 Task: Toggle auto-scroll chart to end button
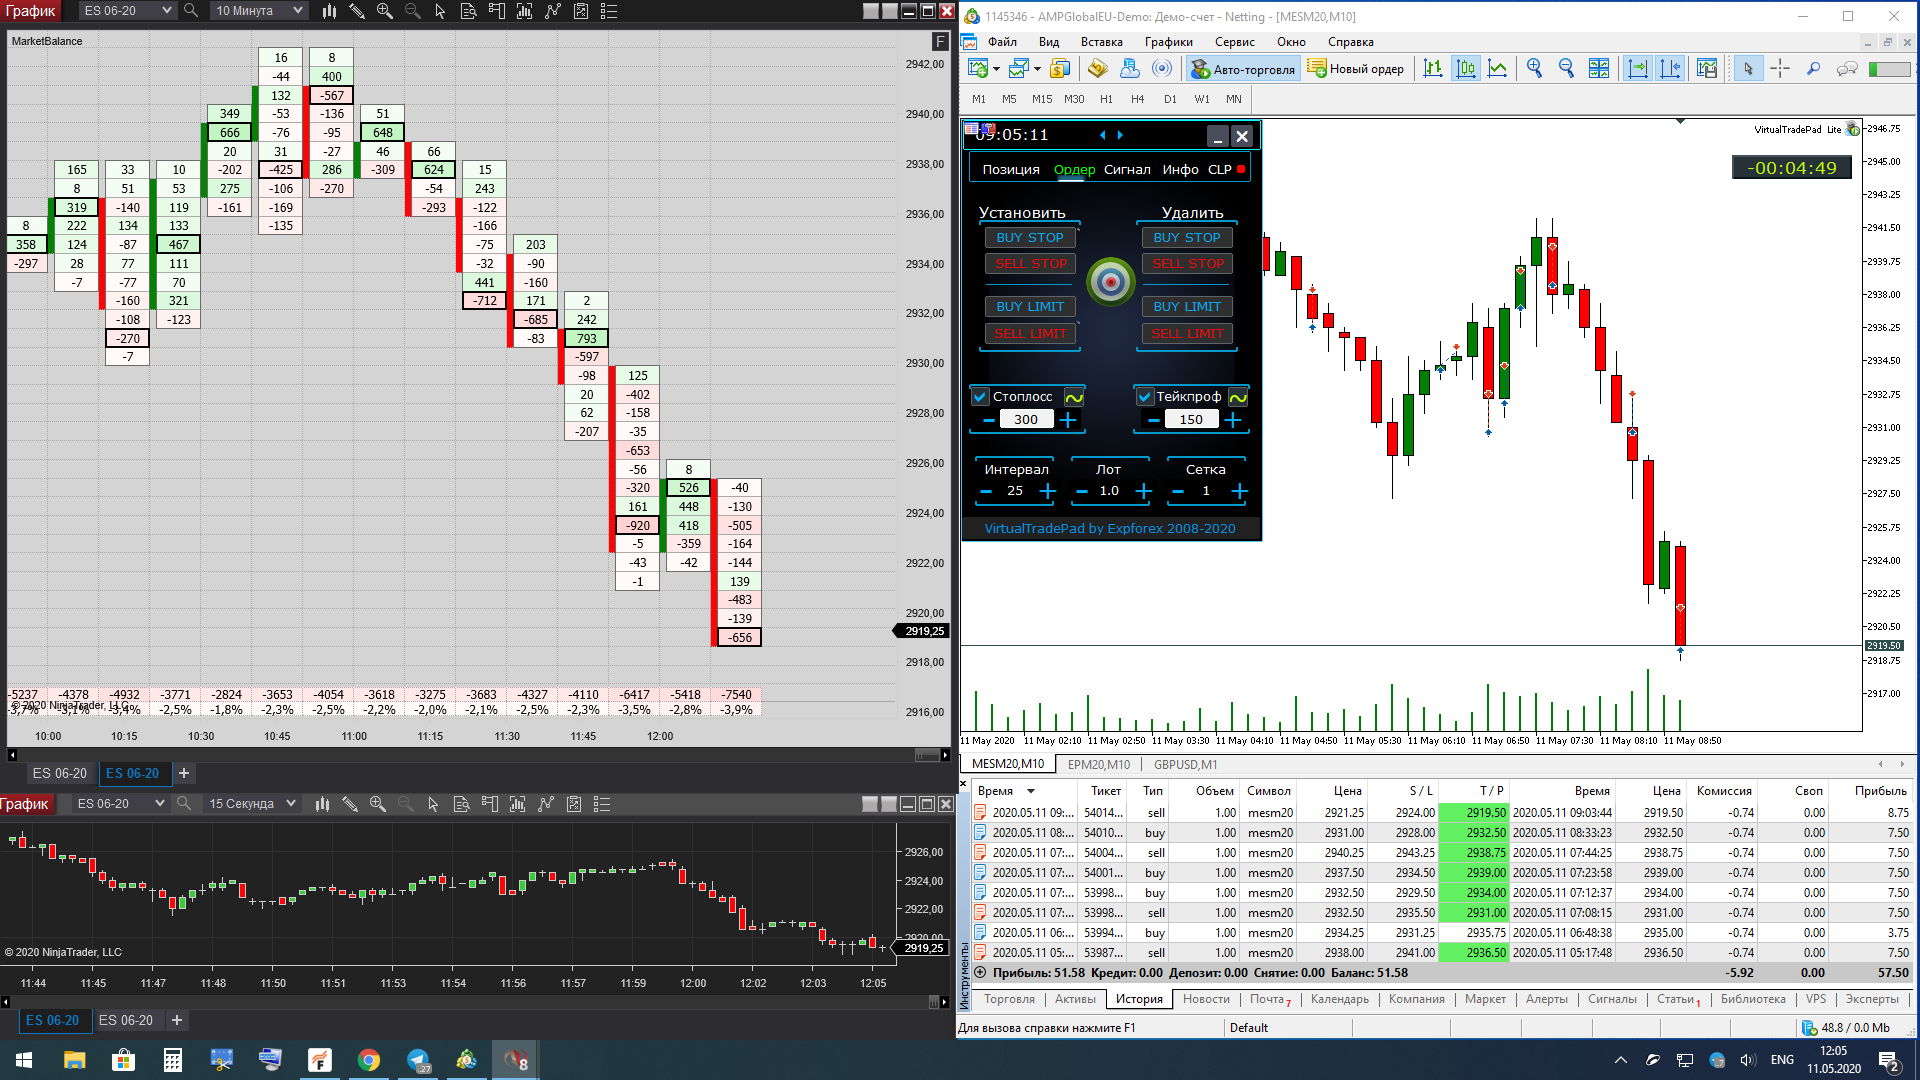[x=1637, y=68]
